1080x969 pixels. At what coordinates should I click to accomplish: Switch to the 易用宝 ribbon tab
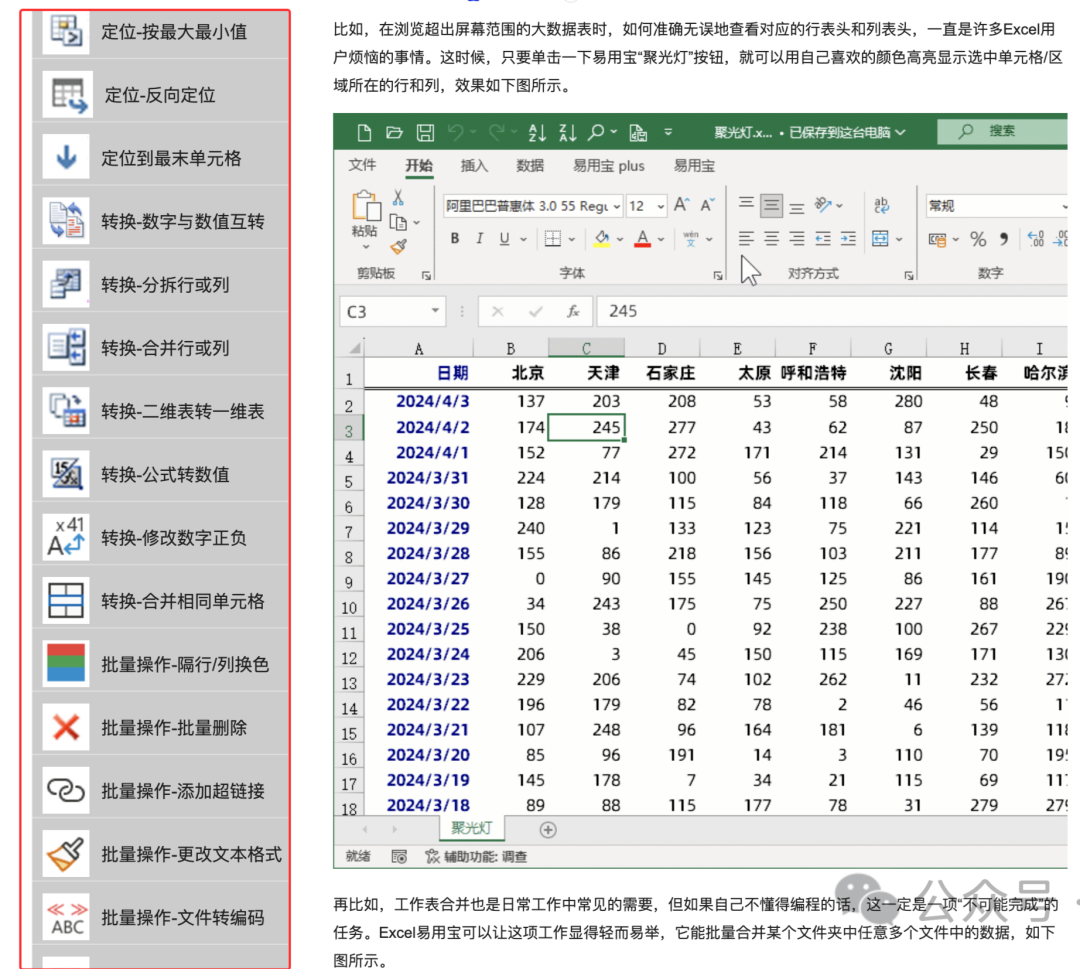694,165
